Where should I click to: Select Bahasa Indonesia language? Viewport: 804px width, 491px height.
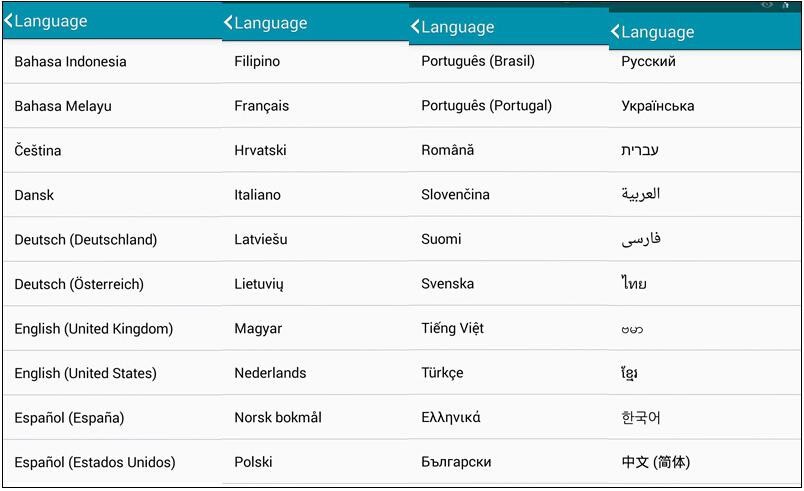click(x=70, y=62)
